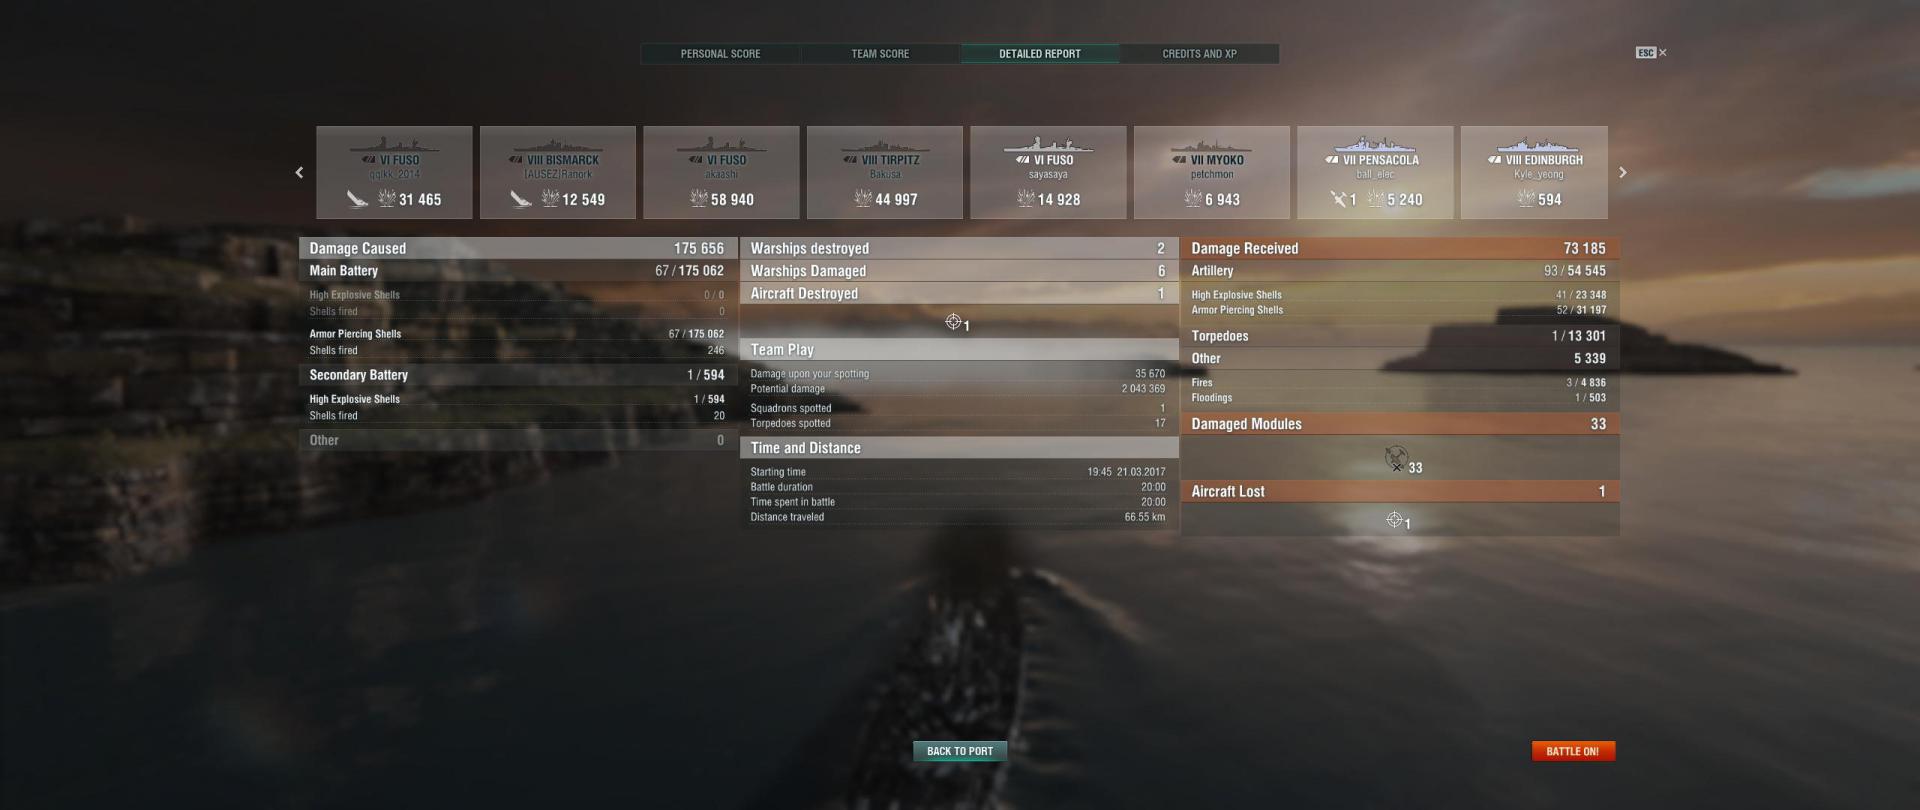Viewport: 1920px width, 810px height.
Task: Show next ships with right arrow
Action: pos(1622,173)
